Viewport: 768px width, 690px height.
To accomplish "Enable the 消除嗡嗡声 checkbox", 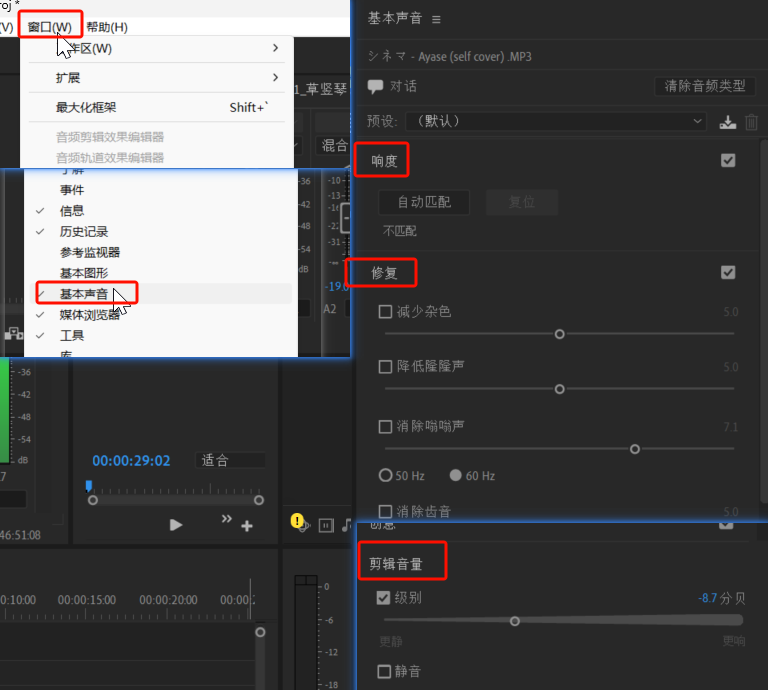I will click(385, 427).
